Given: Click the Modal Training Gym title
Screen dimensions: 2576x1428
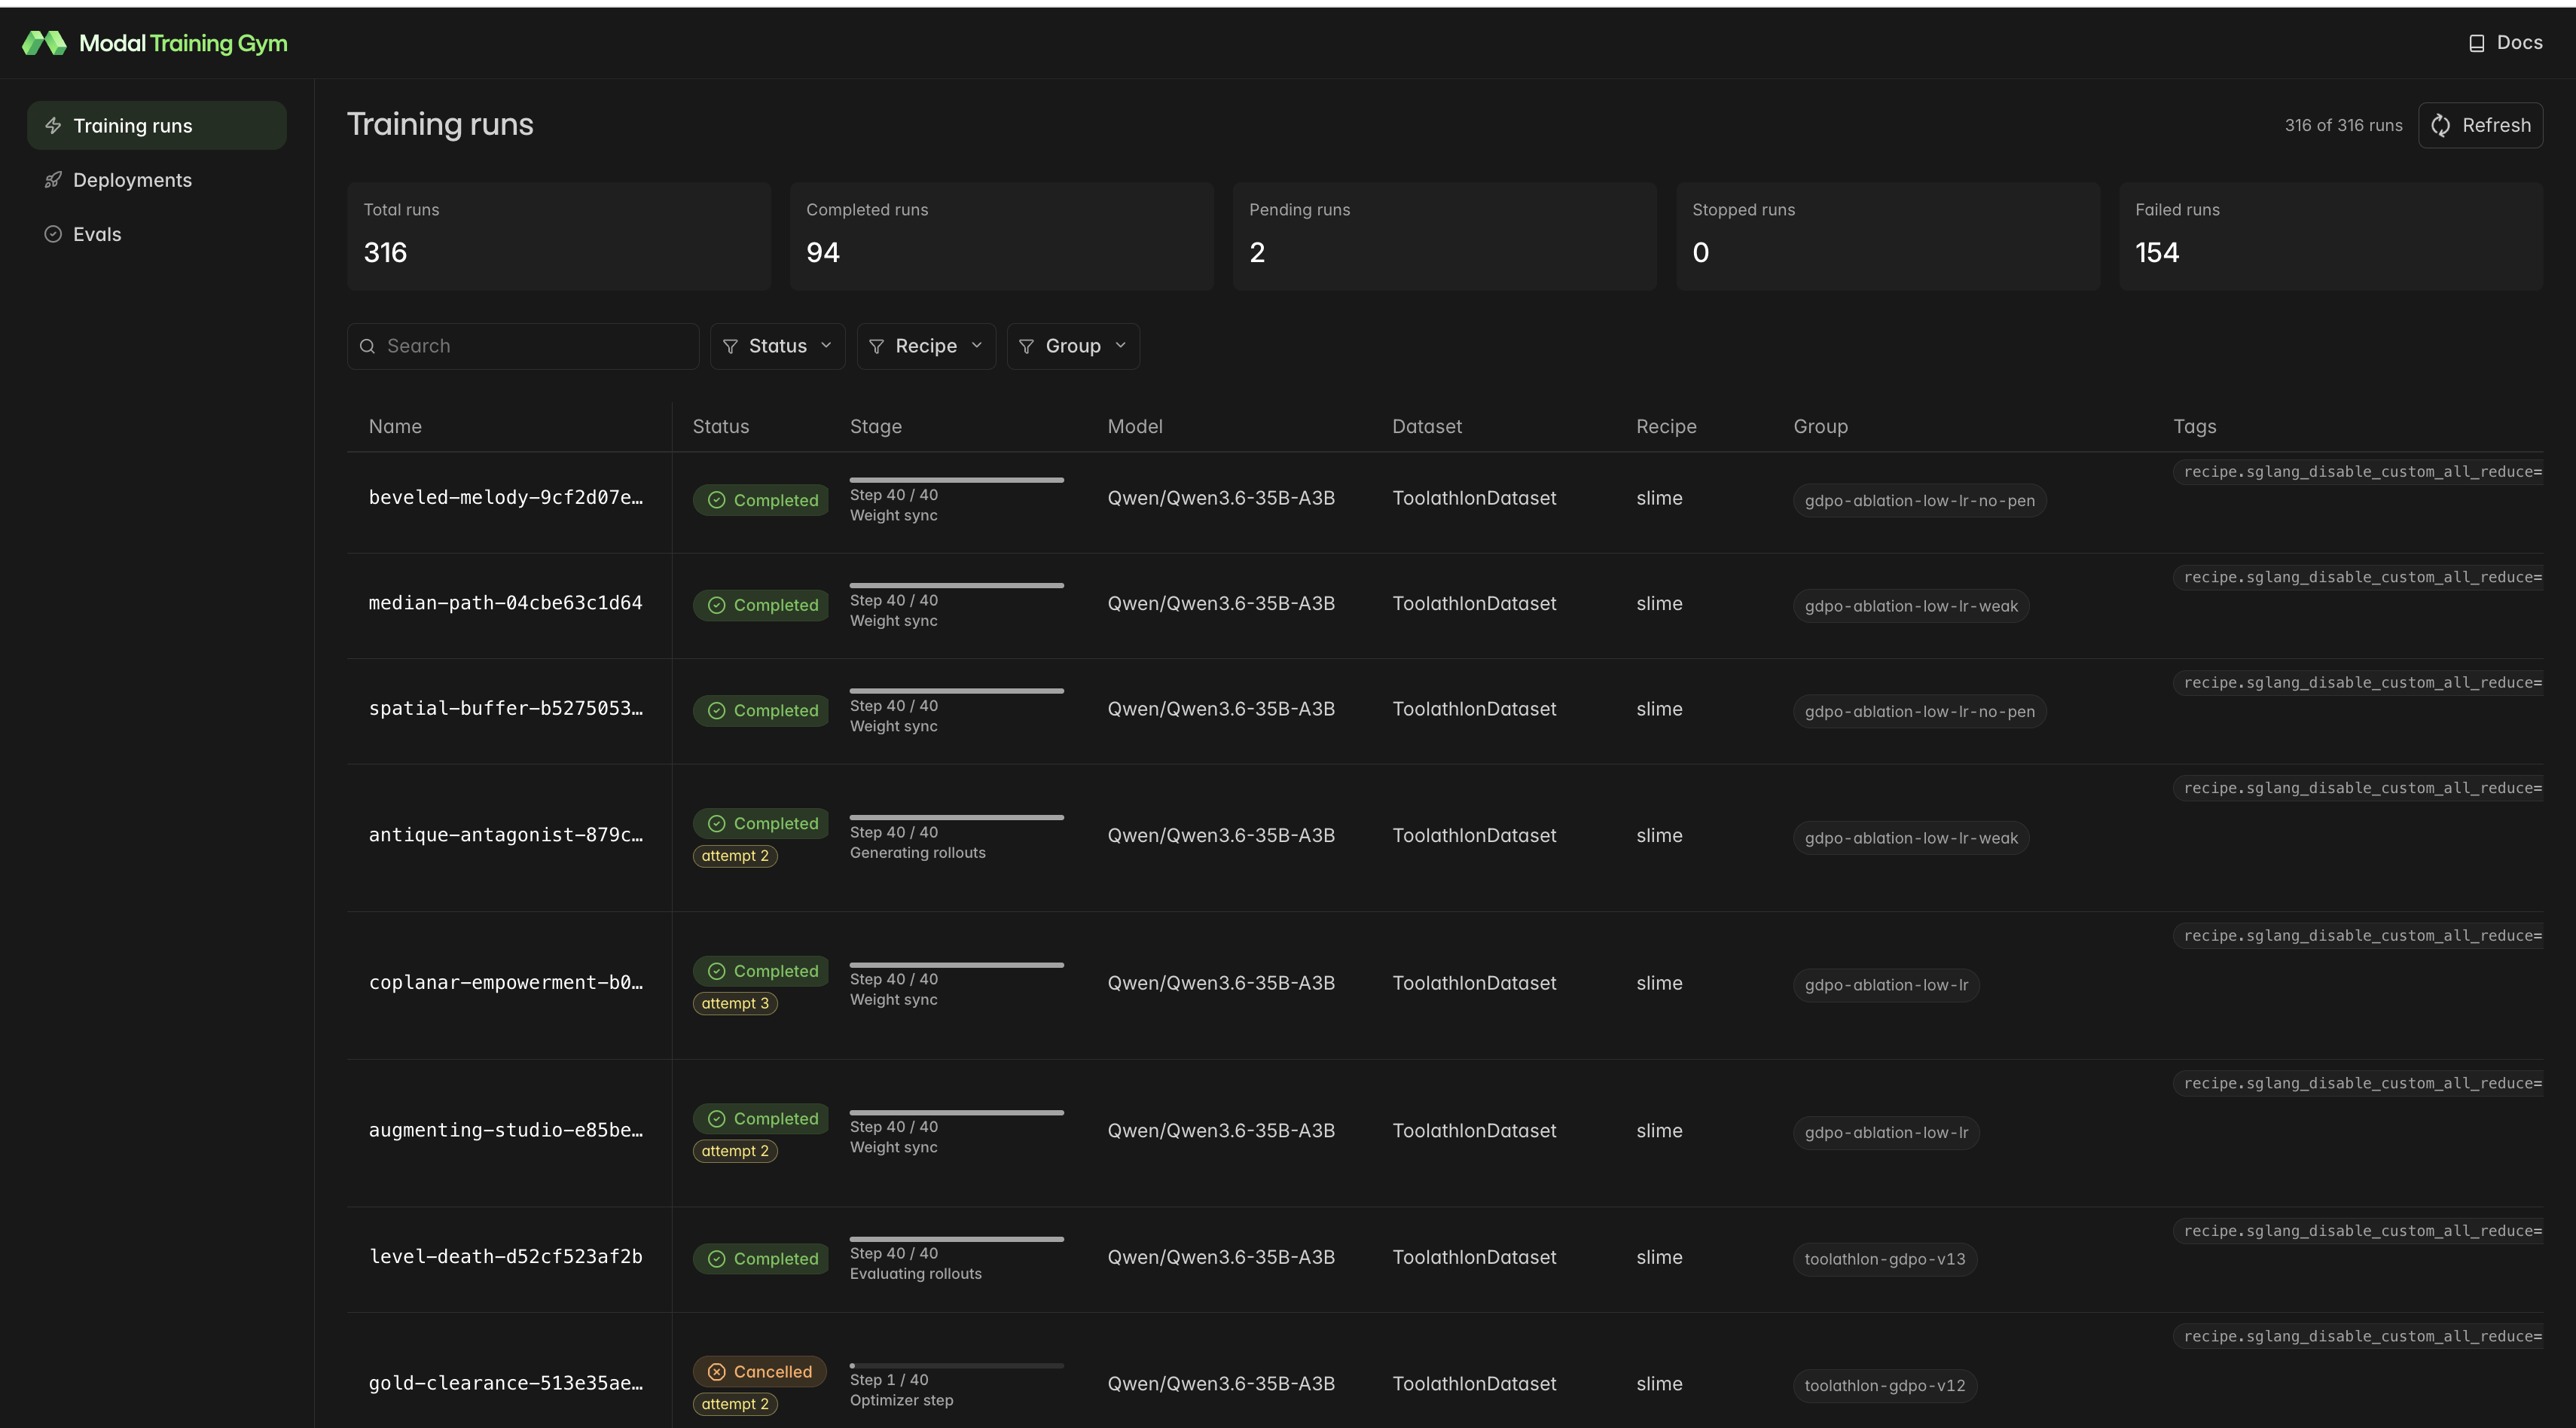Looking at the screenshot, I should pyautogui.click(x=183, y=43).
